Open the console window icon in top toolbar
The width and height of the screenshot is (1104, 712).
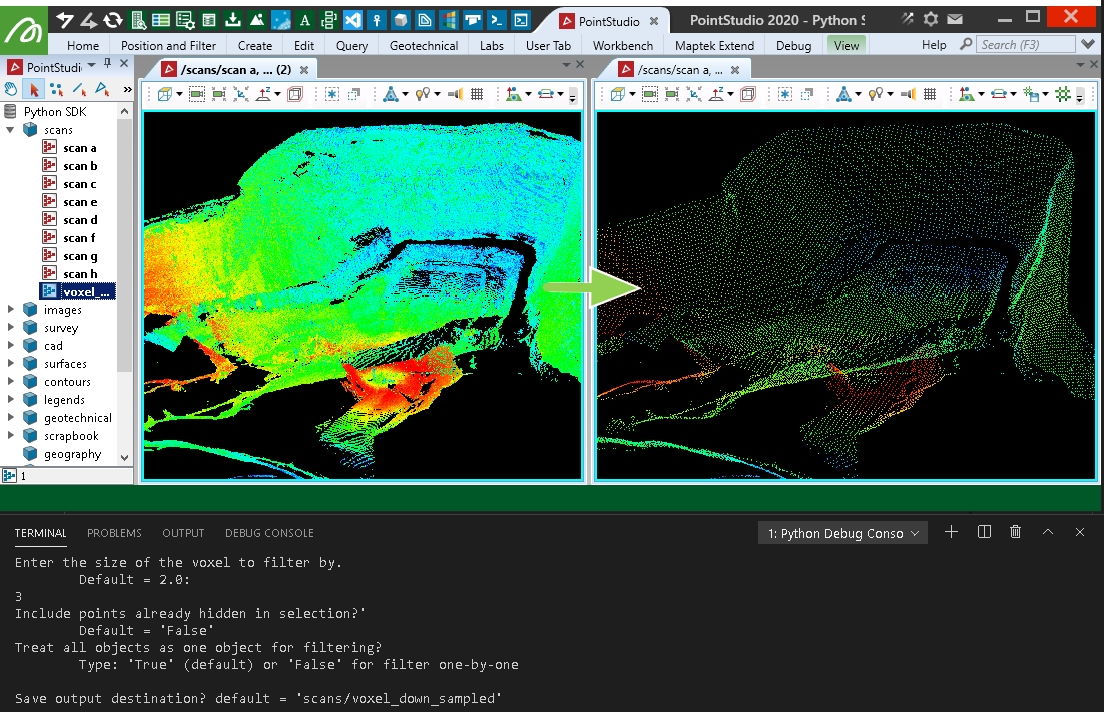coord(520,20)
